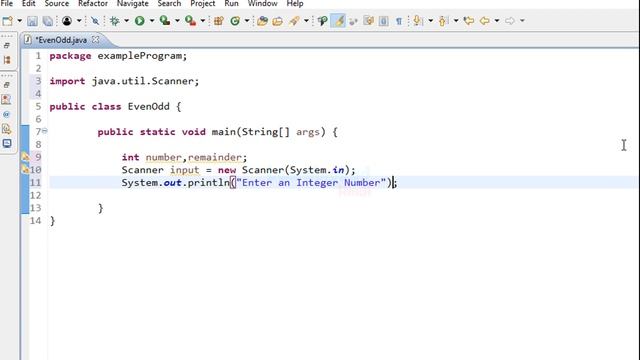
Task: Close the EvenOdd.java tab
Action: [96, 40]
